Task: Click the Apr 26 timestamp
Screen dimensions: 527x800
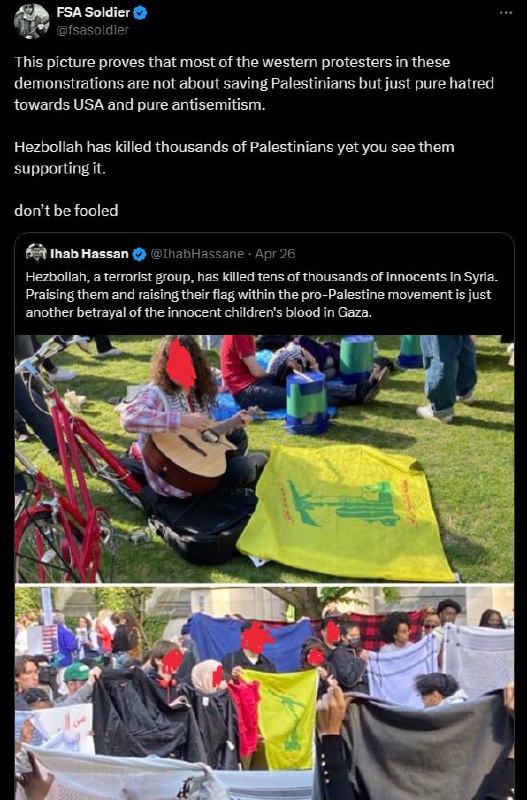Action: pos(275,254)
